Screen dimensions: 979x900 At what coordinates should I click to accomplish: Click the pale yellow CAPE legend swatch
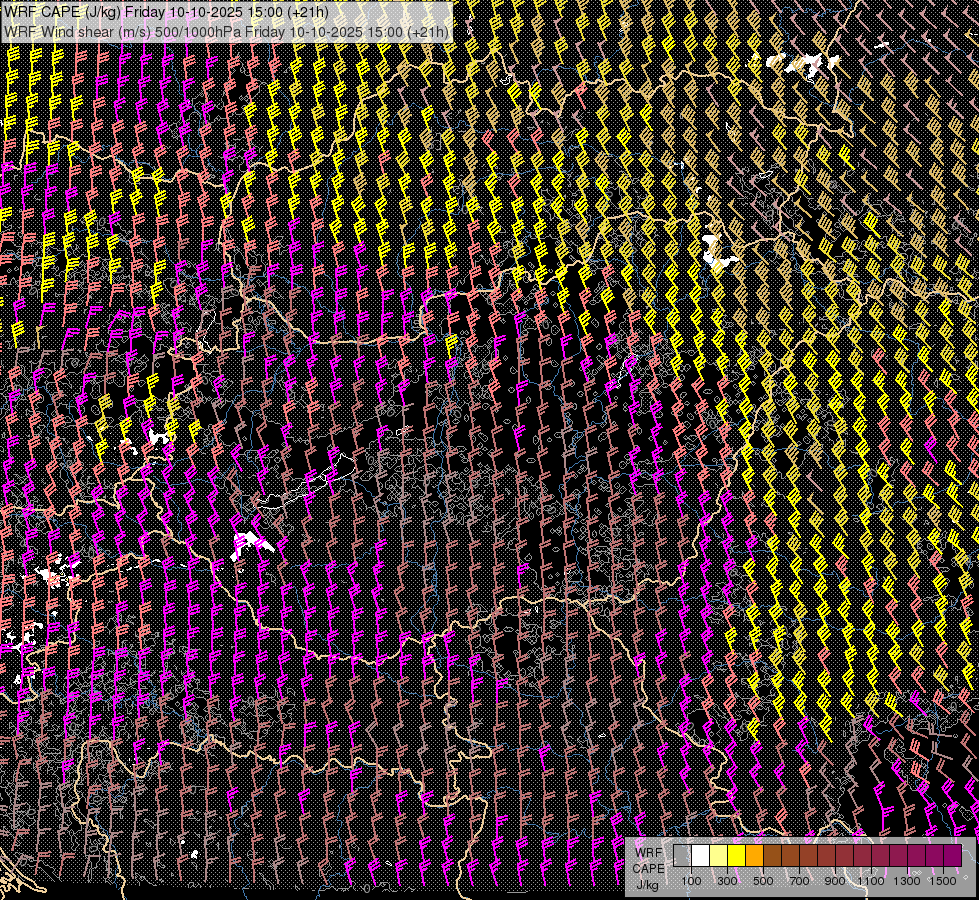719,855
